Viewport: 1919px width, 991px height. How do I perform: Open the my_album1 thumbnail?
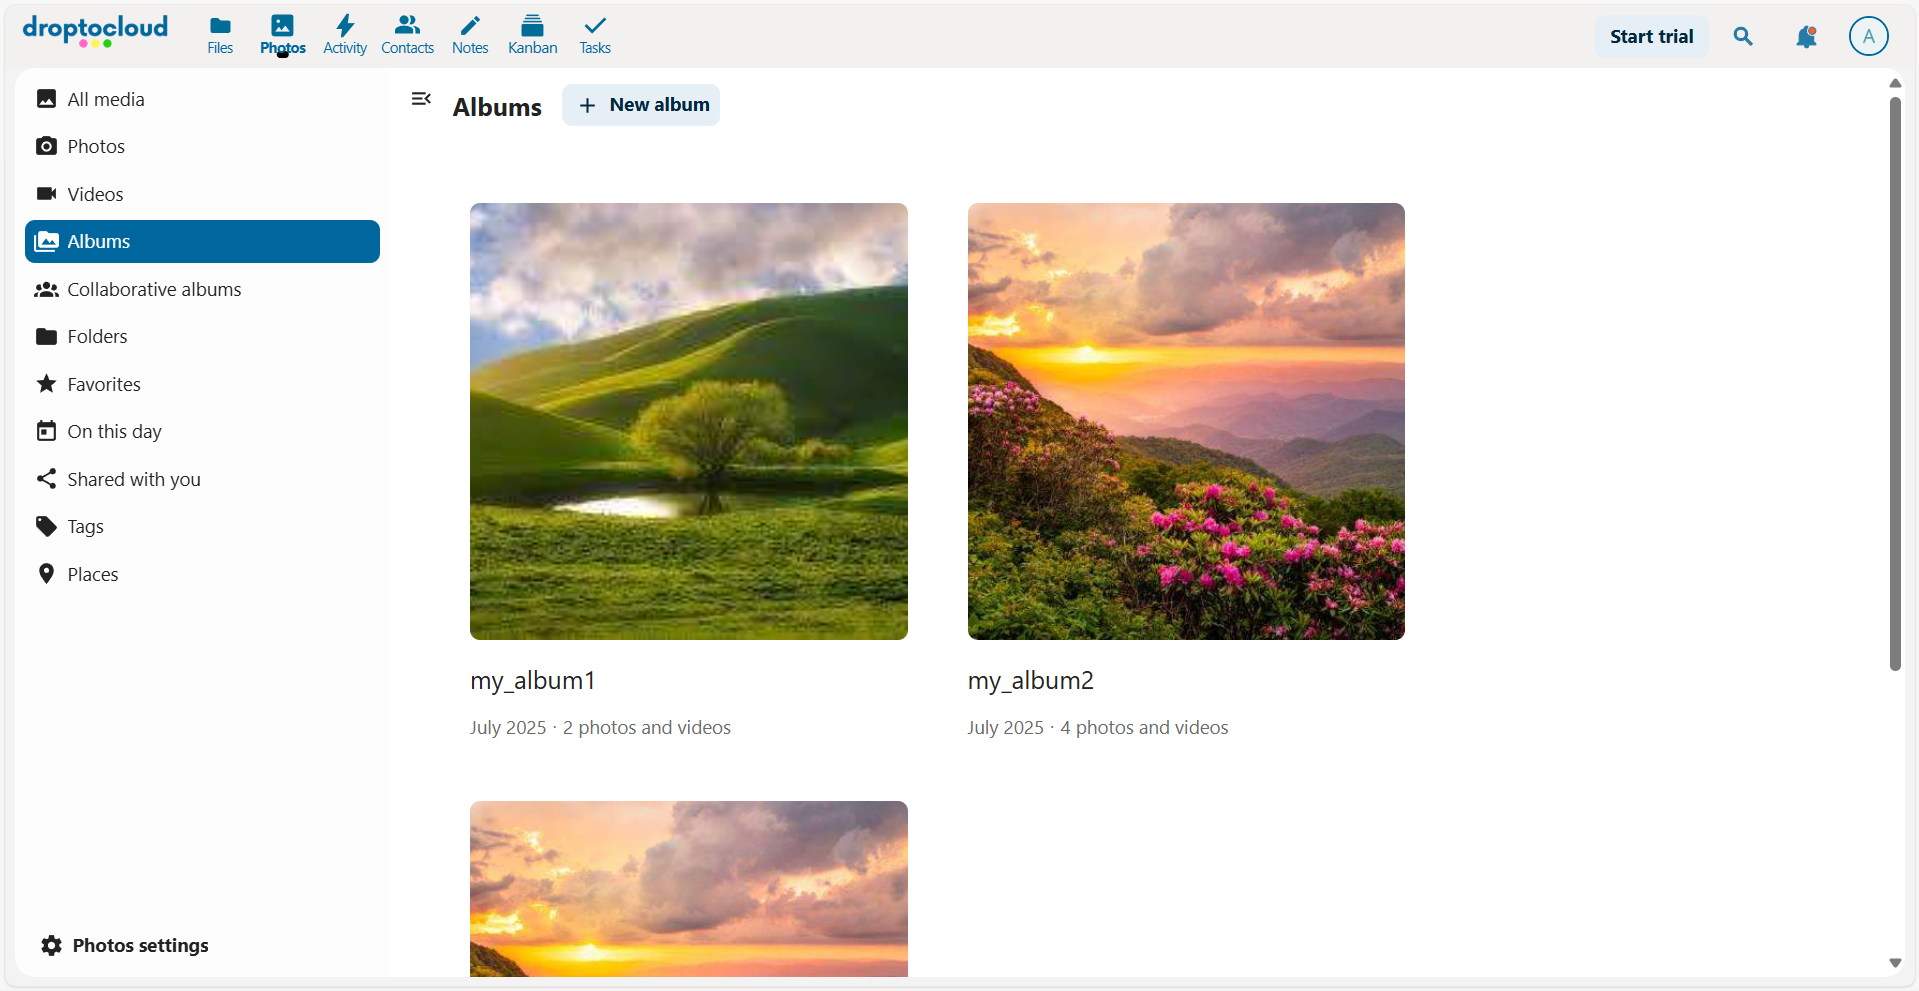(688, 421)
